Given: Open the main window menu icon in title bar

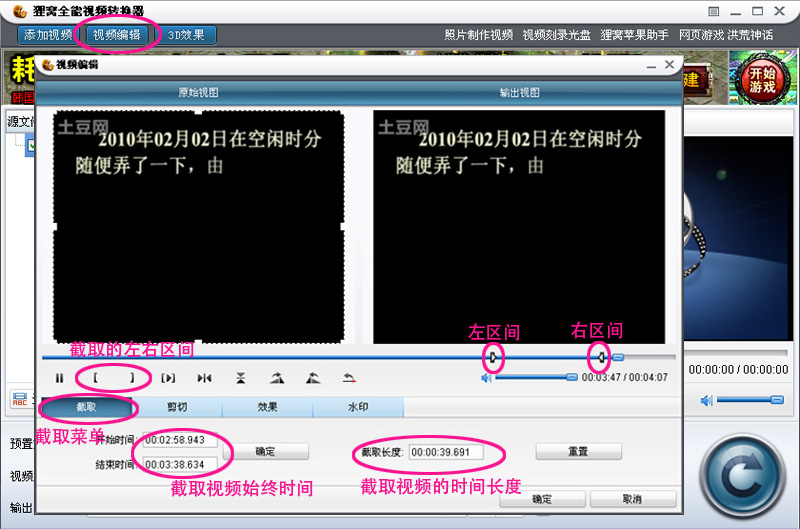Looking at the screenshot, I should tap(713, 11).
